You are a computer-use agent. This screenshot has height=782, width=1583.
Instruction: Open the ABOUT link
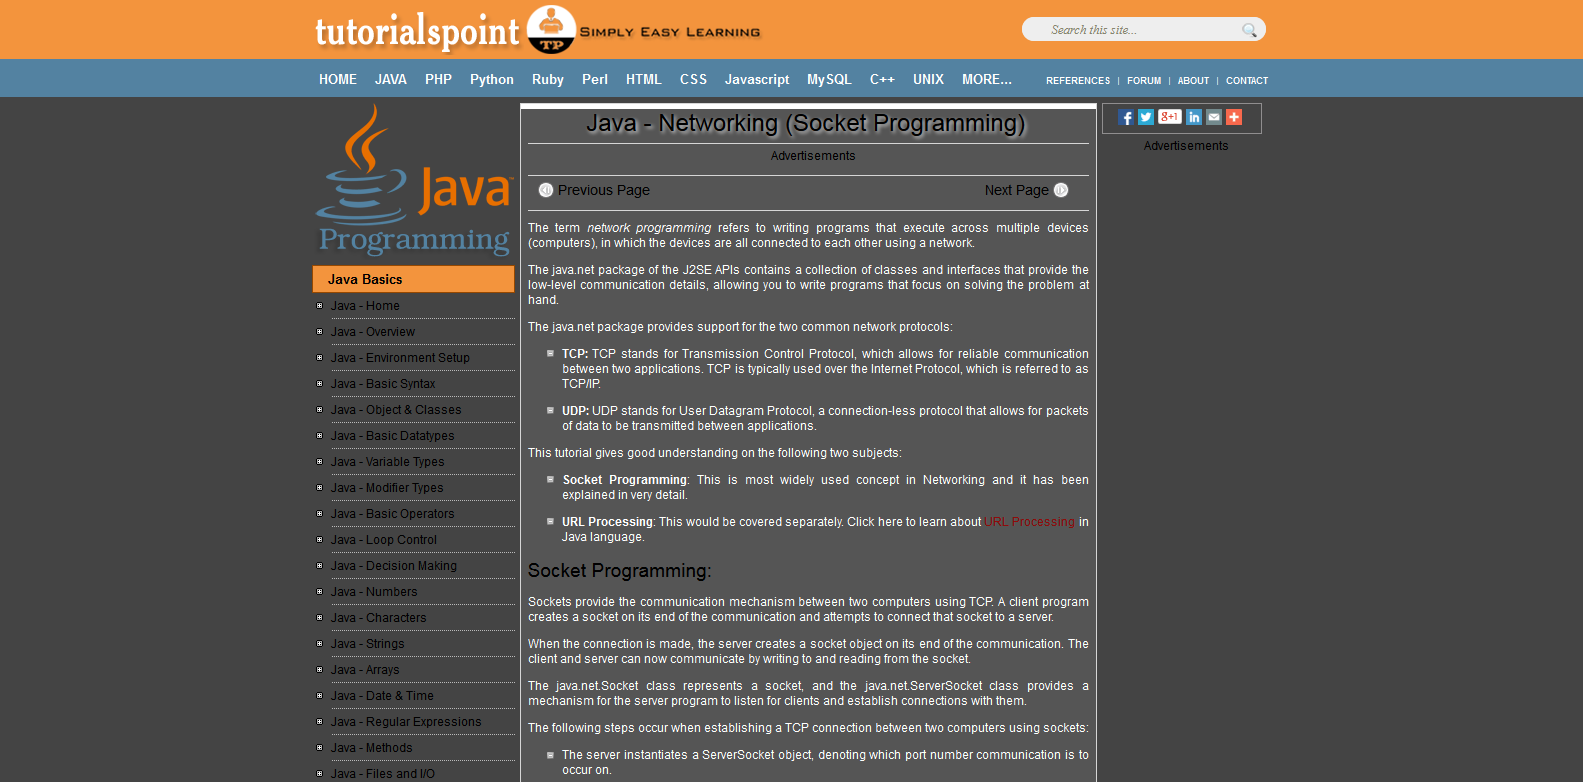tap(1193, 81)
